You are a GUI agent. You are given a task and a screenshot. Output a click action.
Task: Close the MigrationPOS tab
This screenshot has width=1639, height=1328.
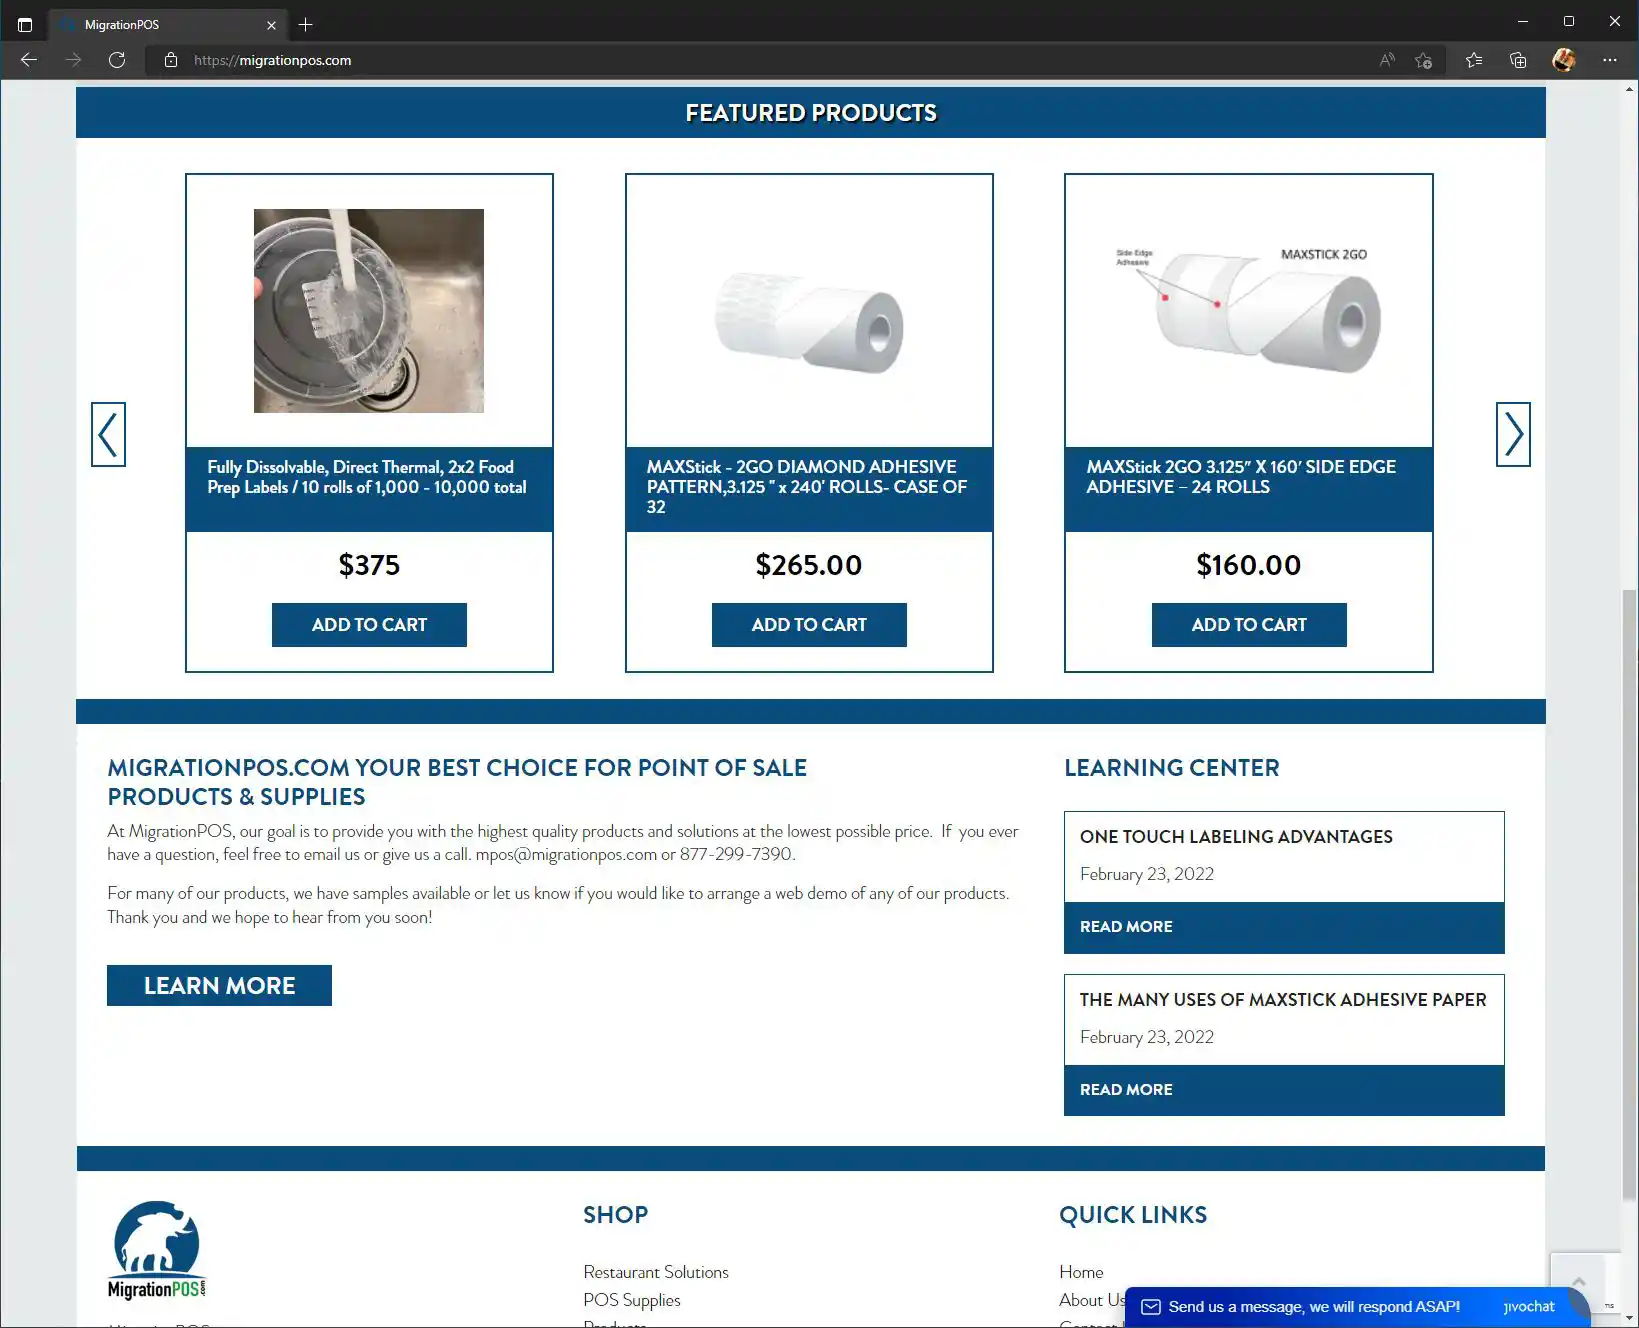point(271,25)
